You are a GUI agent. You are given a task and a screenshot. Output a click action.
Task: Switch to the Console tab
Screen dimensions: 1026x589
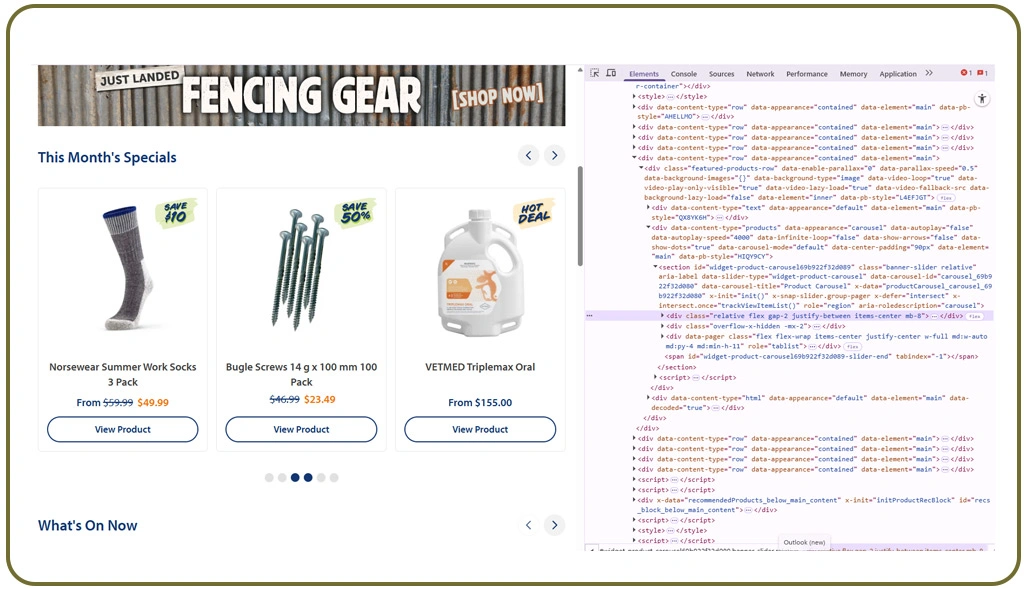(x=684, y=74)
